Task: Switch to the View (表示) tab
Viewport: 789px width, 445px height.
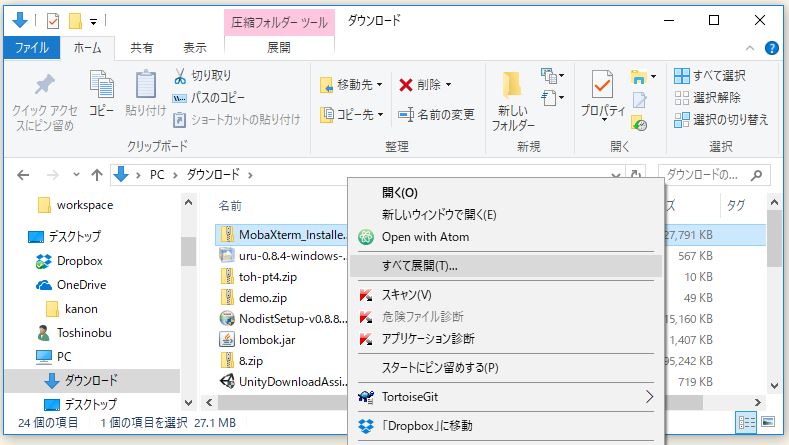Action: (x=195, y=48)
